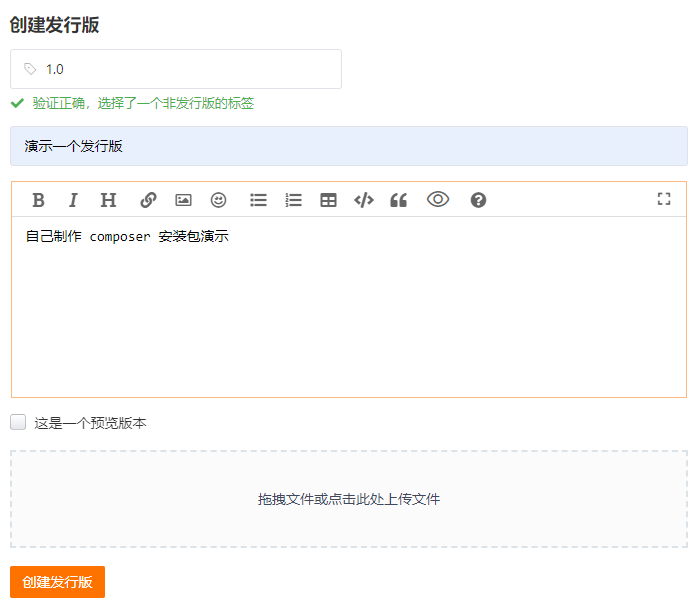The height and width of the screenshot is (606, 700).
Task: Apply italic formatting in editor toolbar
Action: pyautogui.click(x=73, y=200)
